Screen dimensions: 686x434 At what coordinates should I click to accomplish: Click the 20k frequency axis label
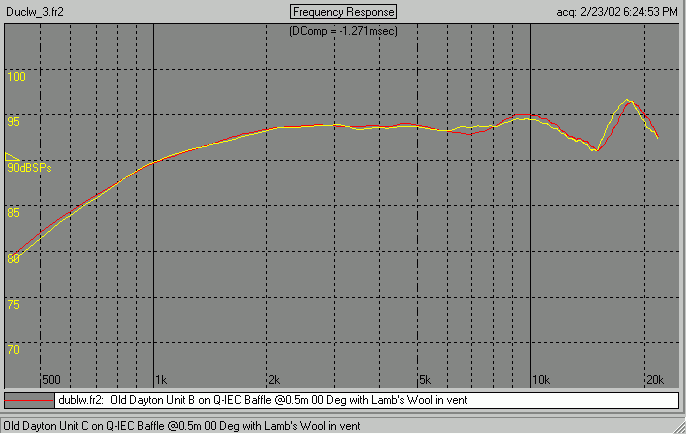(x=655, y=380)
